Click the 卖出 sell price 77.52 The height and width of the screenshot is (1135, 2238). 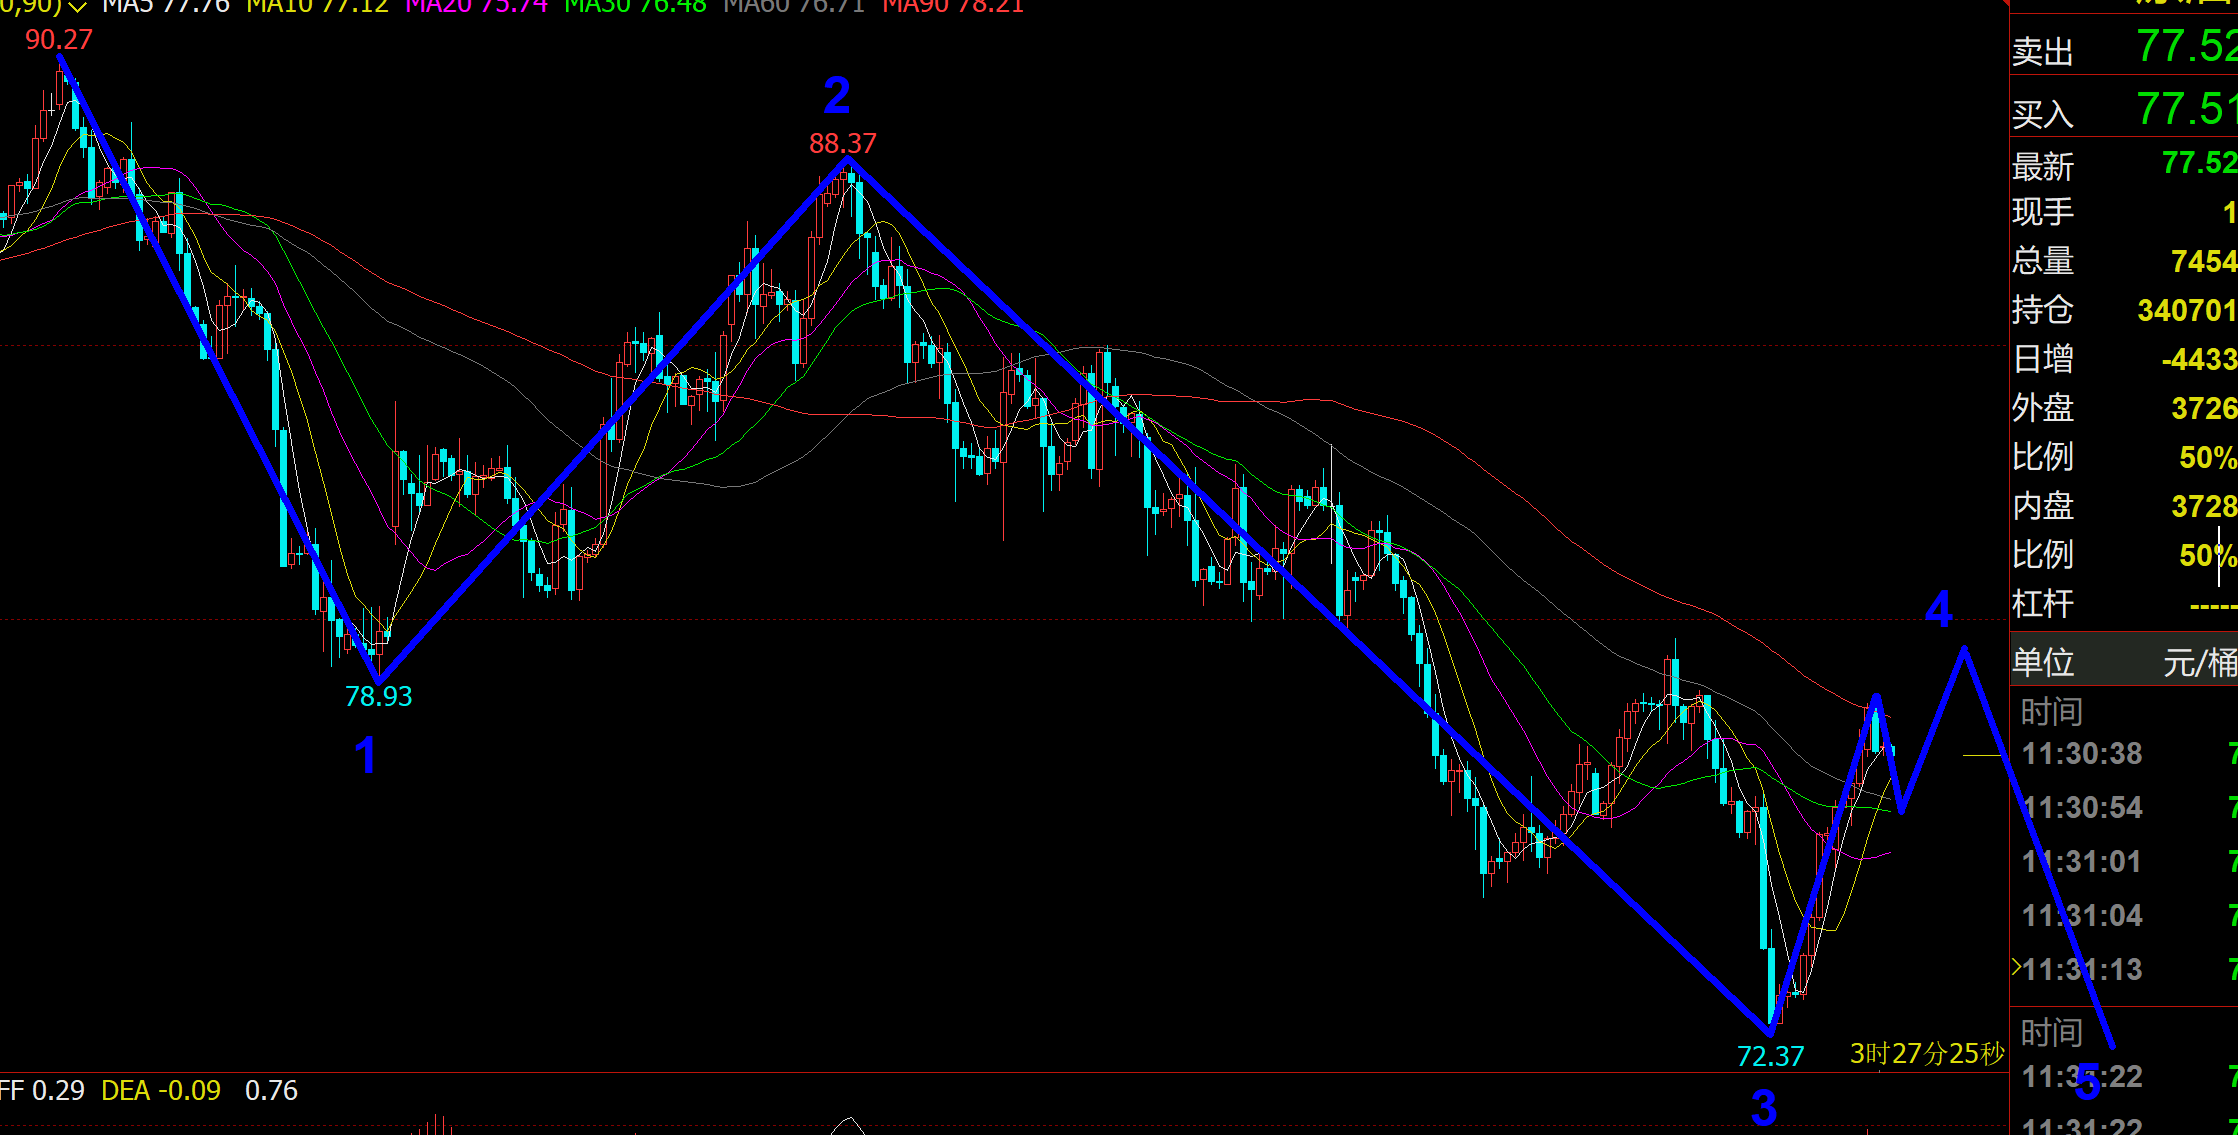click(x=2186, y=46)
